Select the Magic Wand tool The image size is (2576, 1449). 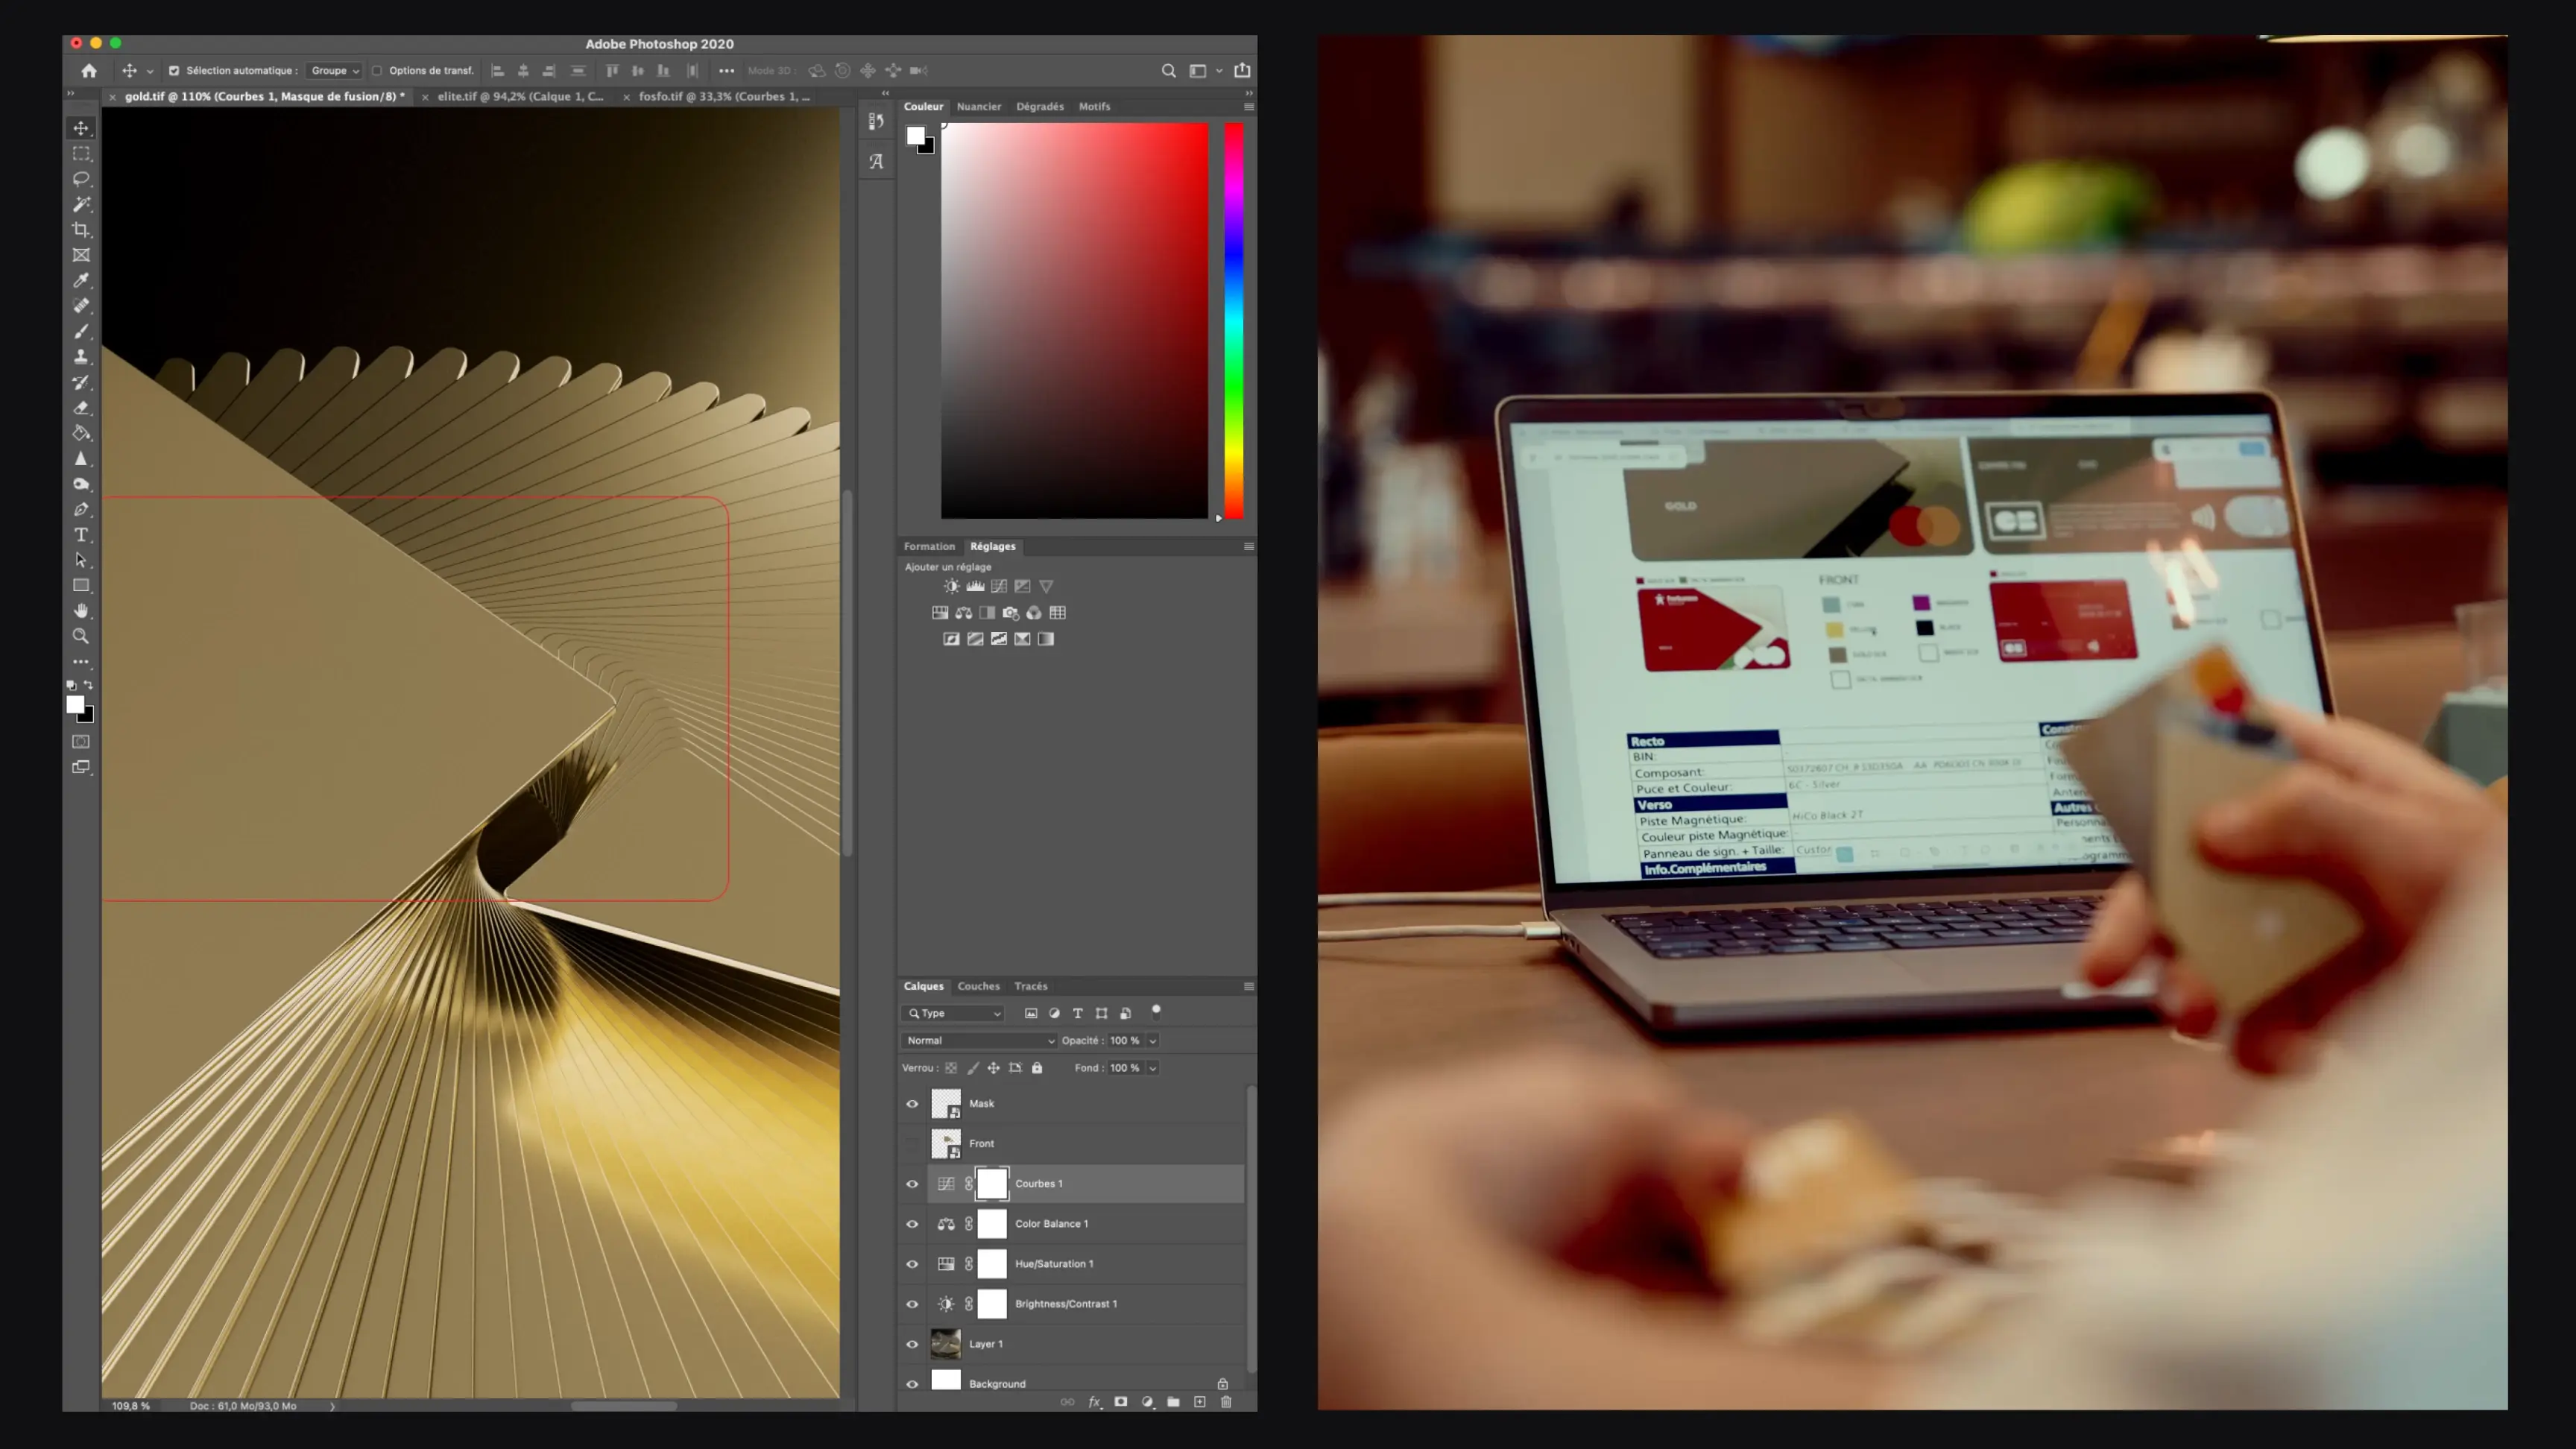(81, 204)
